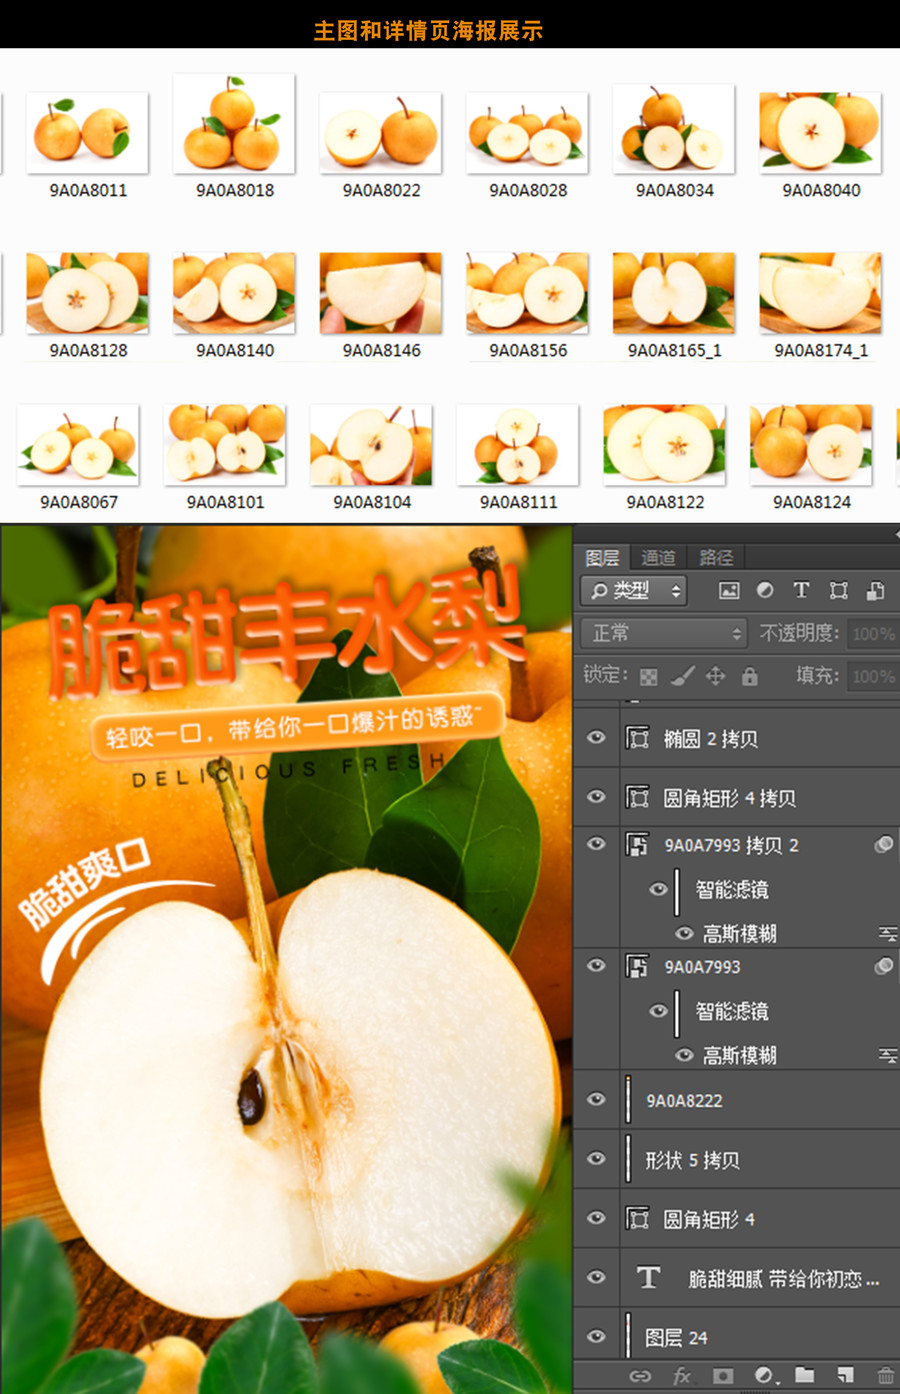Open layer styles fx icon
The height and width of the screenshot is (1394, 900).
[682, 1376]
